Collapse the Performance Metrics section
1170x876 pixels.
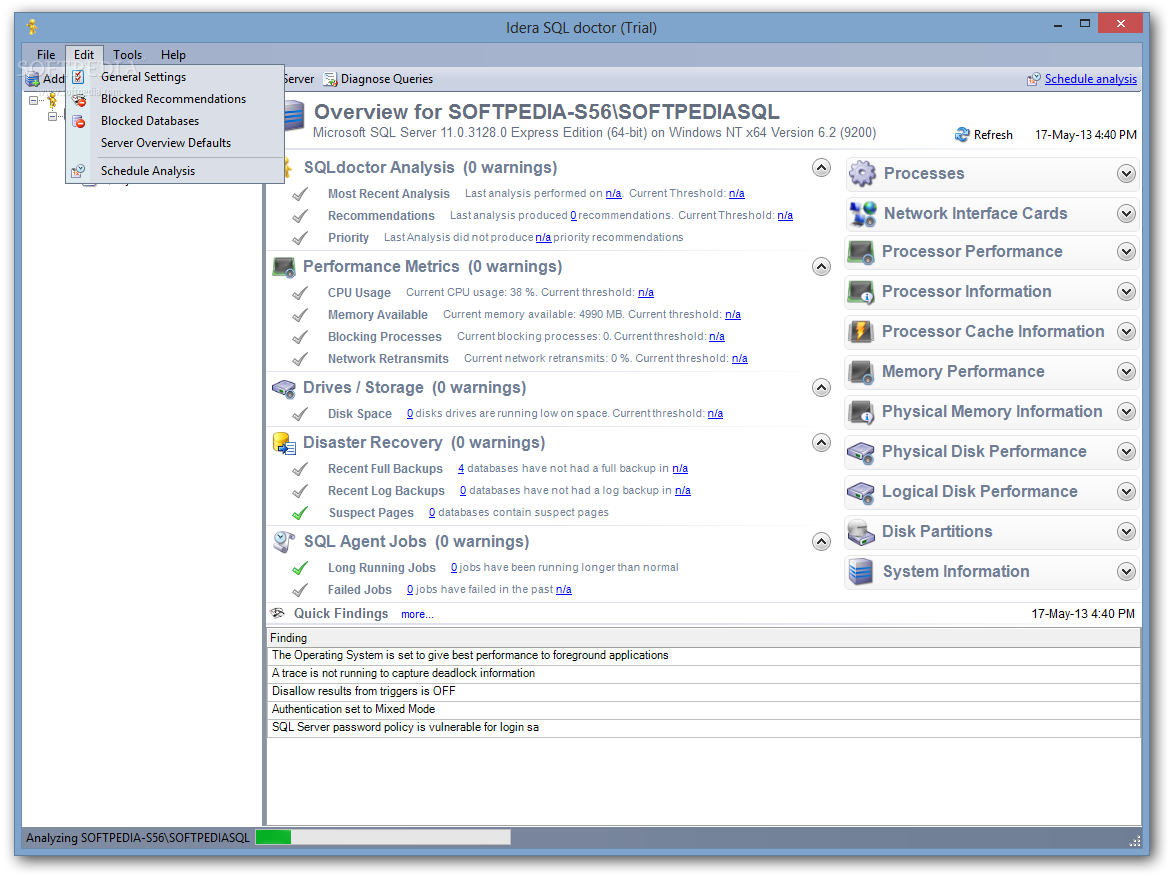tap(821, 267)
